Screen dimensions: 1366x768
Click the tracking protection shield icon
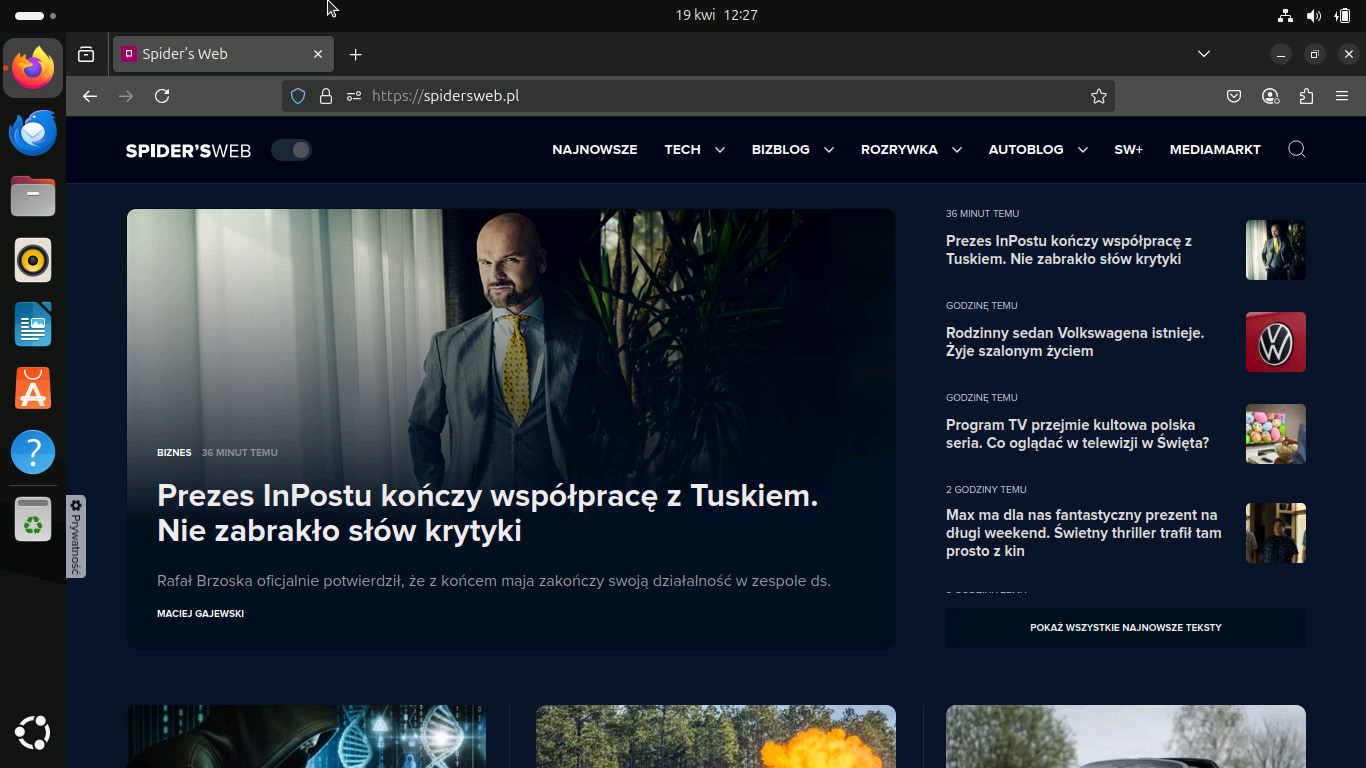click(x=297, y=96)
